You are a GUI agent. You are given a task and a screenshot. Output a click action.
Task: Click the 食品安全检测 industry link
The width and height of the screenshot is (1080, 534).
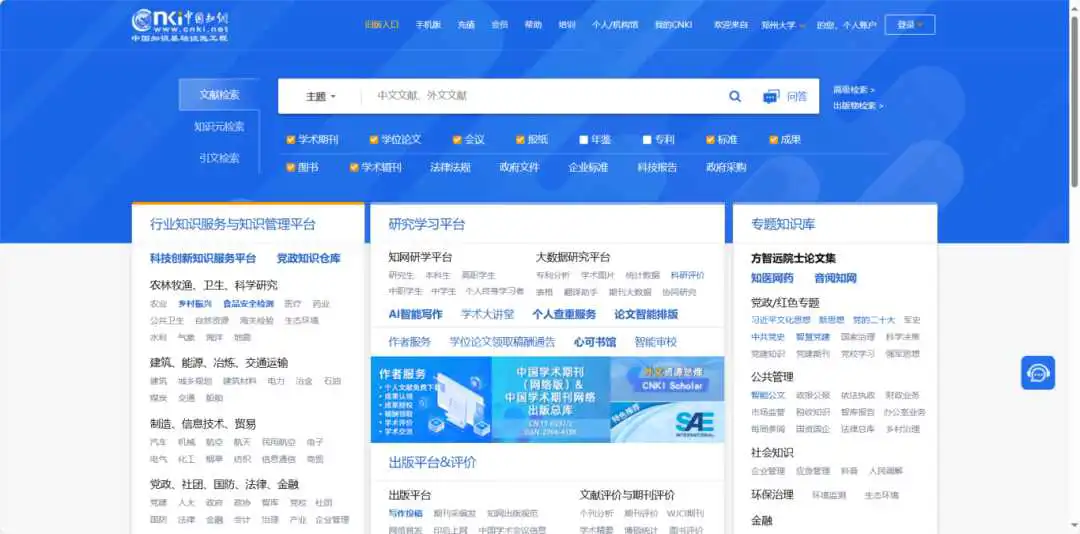click(x=248, y=304)
